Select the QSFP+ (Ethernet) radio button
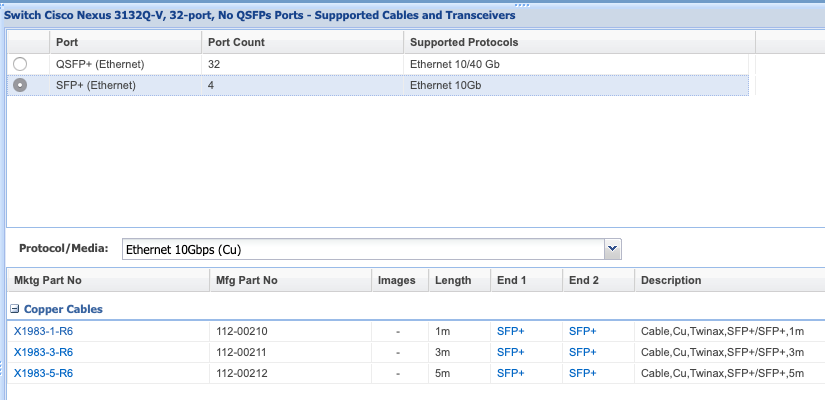825x400 pixels. [18, 64]
